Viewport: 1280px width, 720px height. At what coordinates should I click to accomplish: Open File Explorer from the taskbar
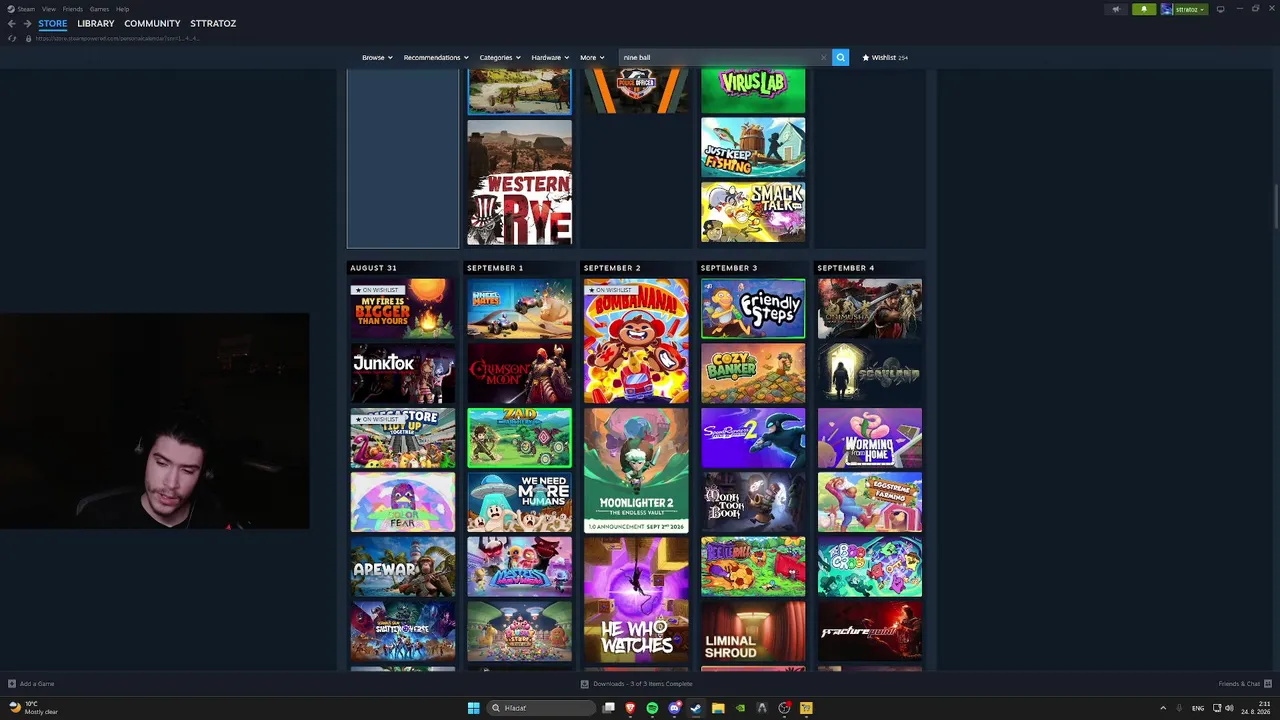[718, 708]
